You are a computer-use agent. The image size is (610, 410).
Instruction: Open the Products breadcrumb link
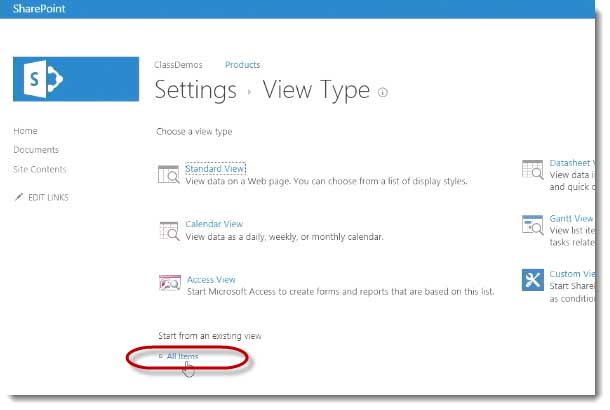tap(242, 65)
